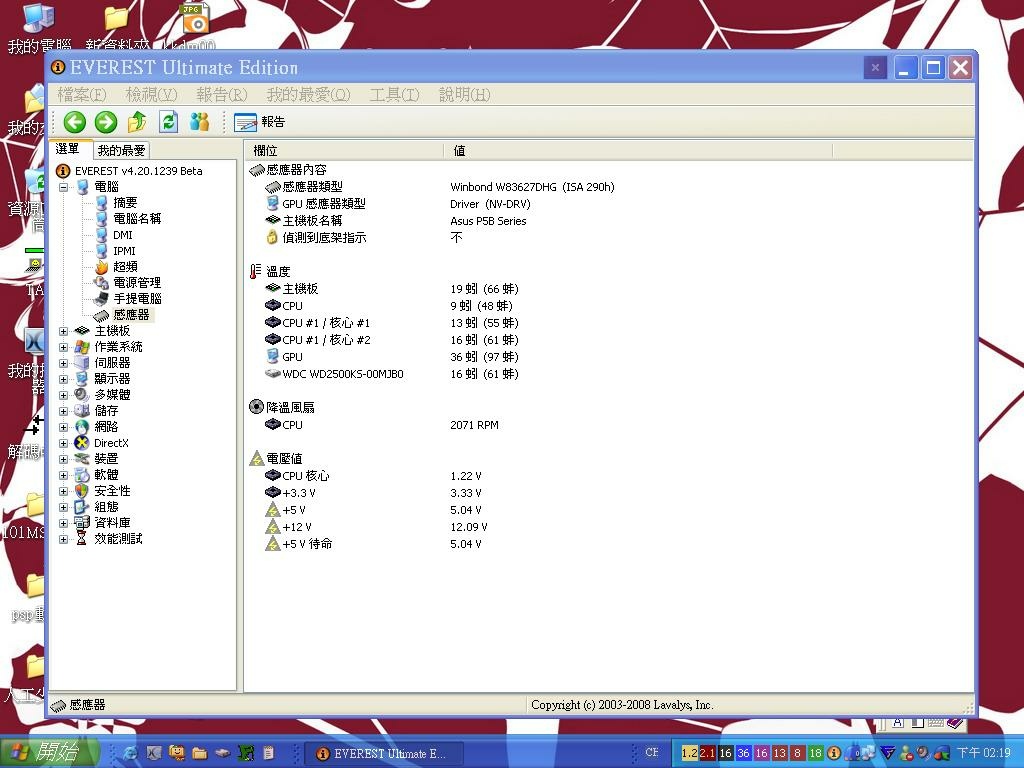1024x768 pixels.
Task: Click the 資料庫 tree item icon
Action: (x=82, y=523)
